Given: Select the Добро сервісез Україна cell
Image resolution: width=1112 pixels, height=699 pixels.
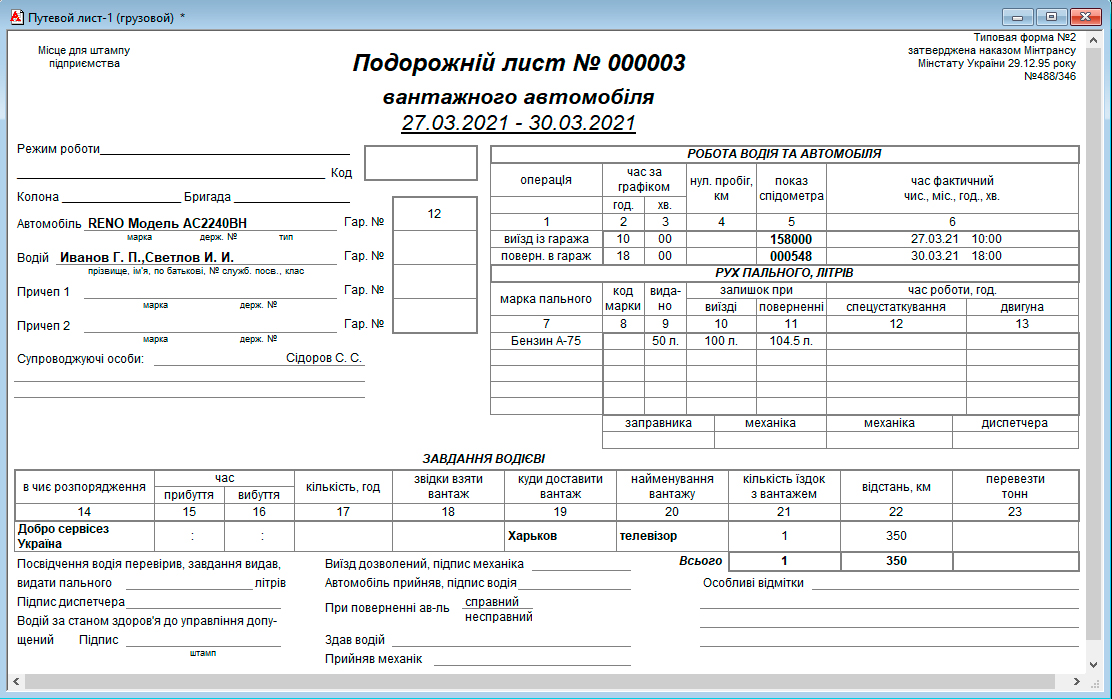Looking at the screenshot, I should (84, 537).
